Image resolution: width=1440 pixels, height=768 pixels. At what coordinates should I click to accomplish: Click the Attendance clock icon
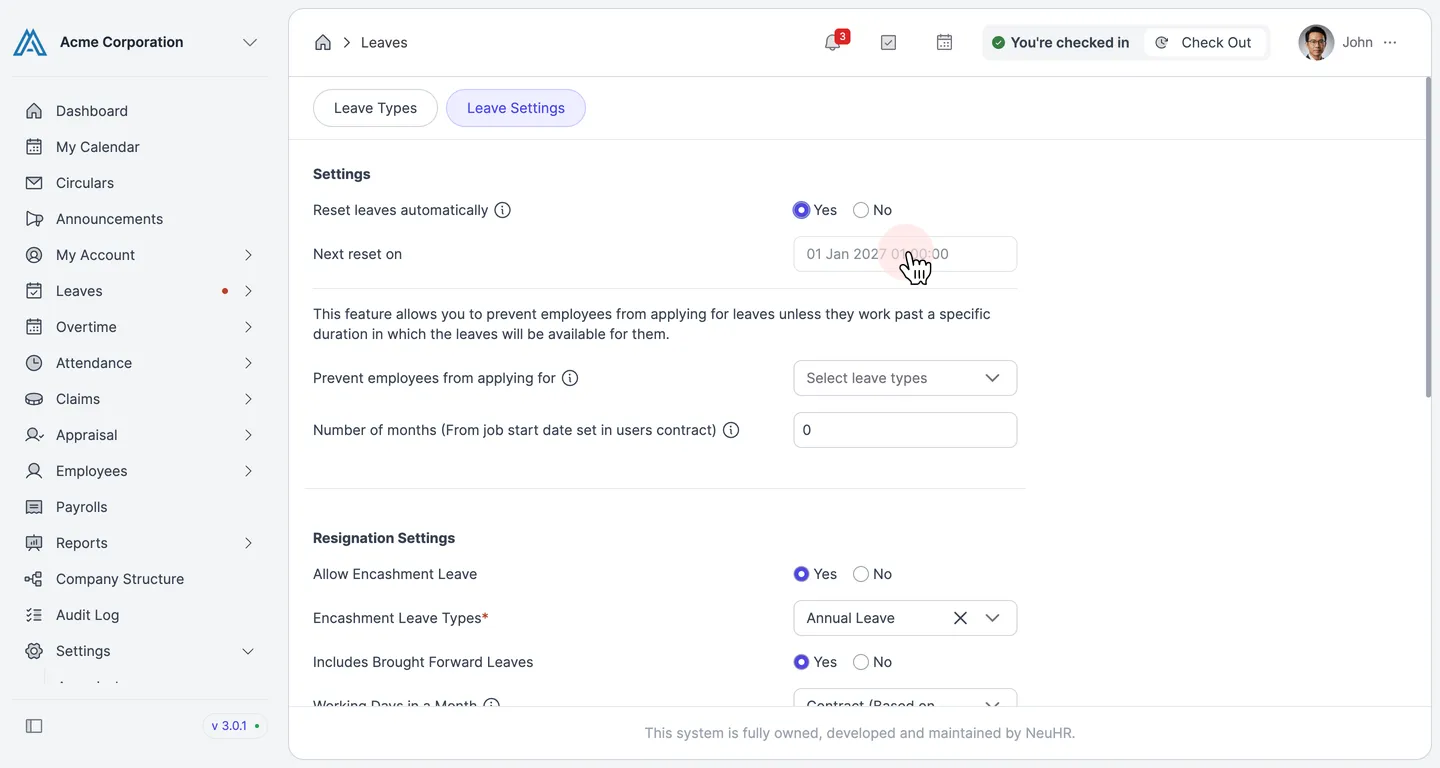pos(34,363)
